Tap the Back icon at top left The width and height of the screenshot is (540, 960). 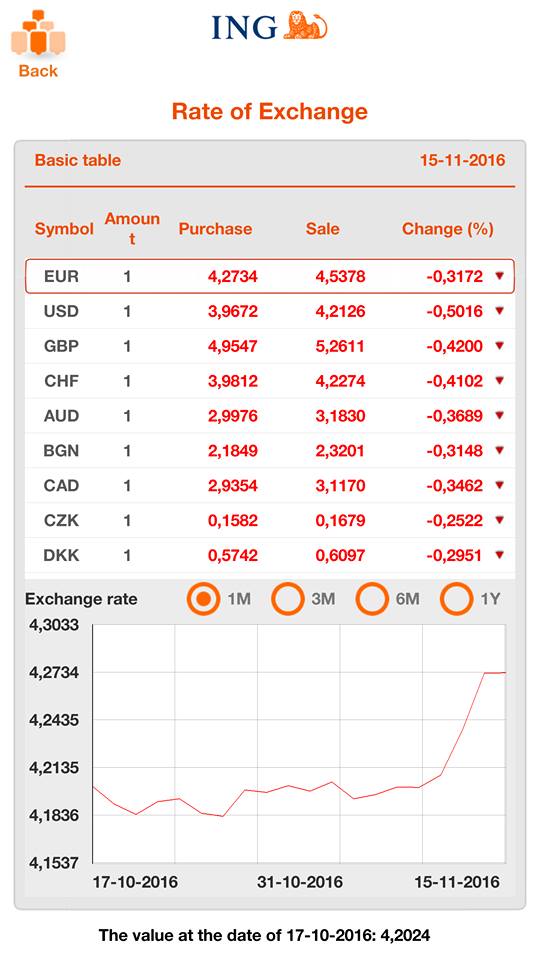[x=38, y=34]
